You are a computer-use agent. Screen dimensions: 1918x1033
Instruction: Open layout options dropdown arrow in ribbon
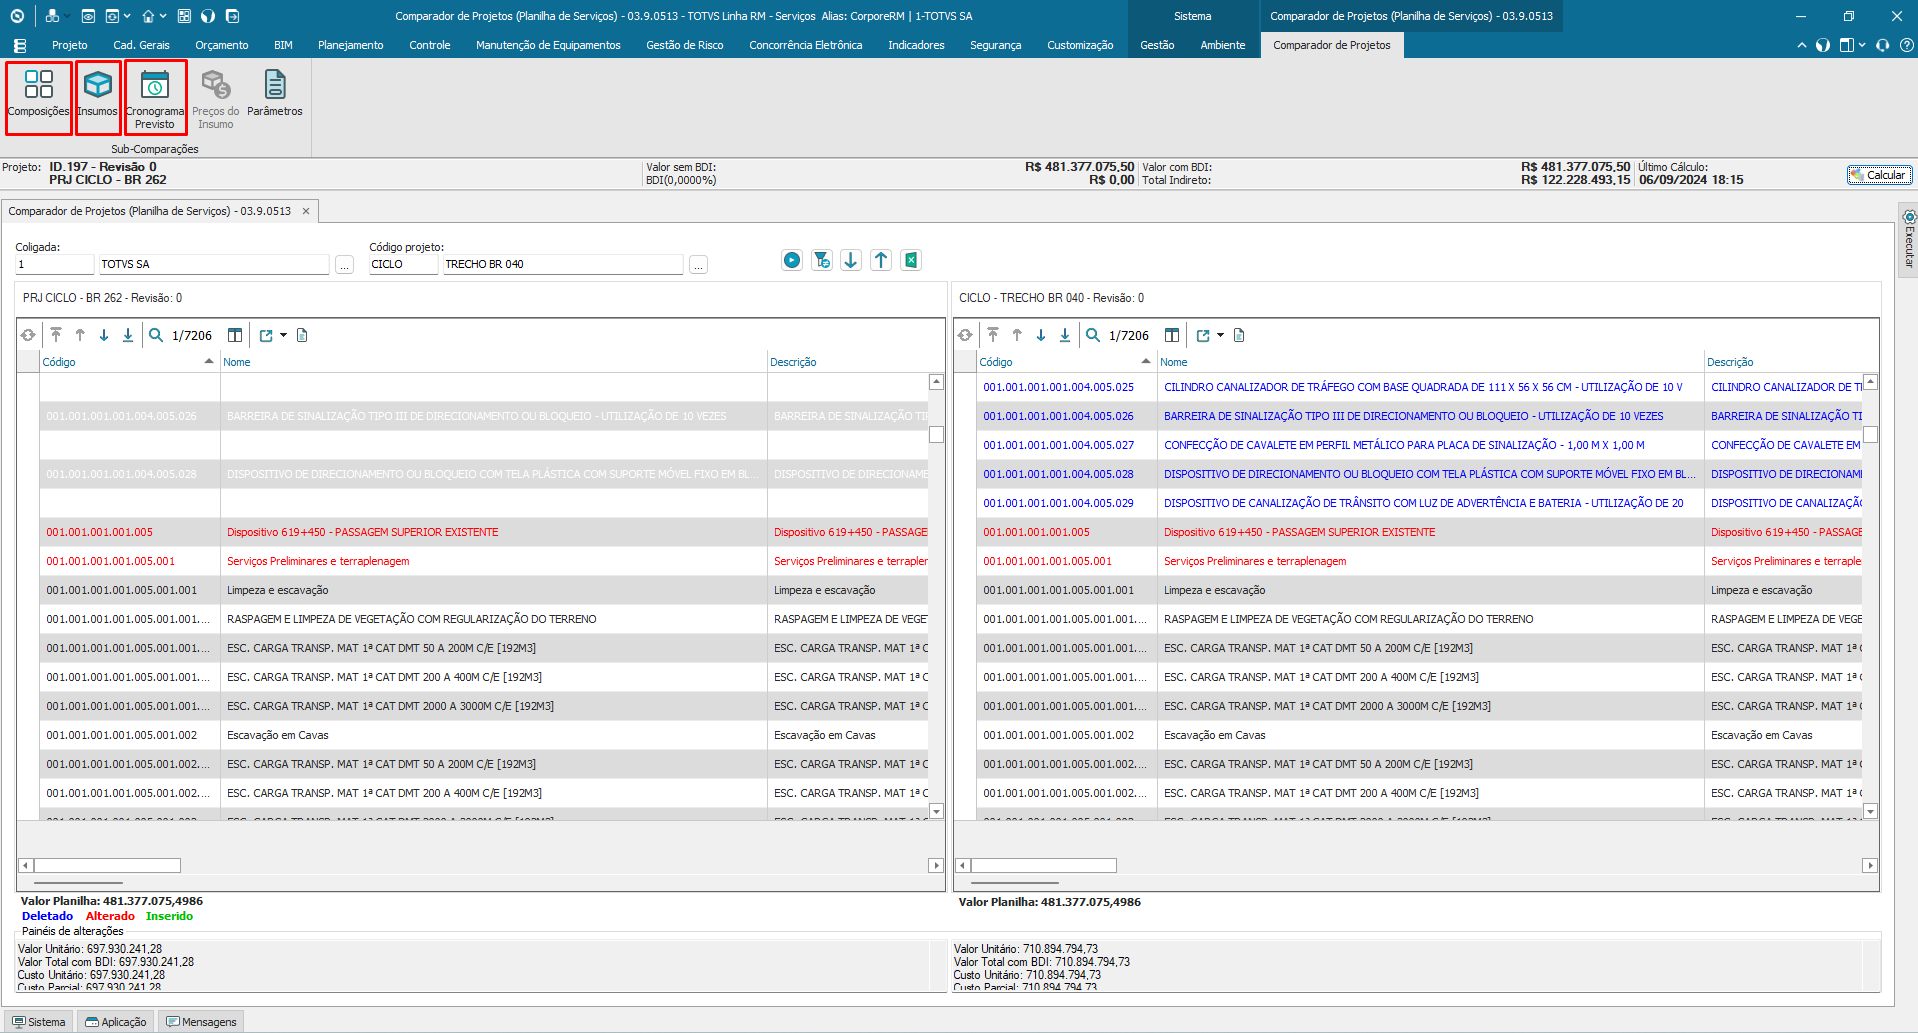coord(1862,45)
